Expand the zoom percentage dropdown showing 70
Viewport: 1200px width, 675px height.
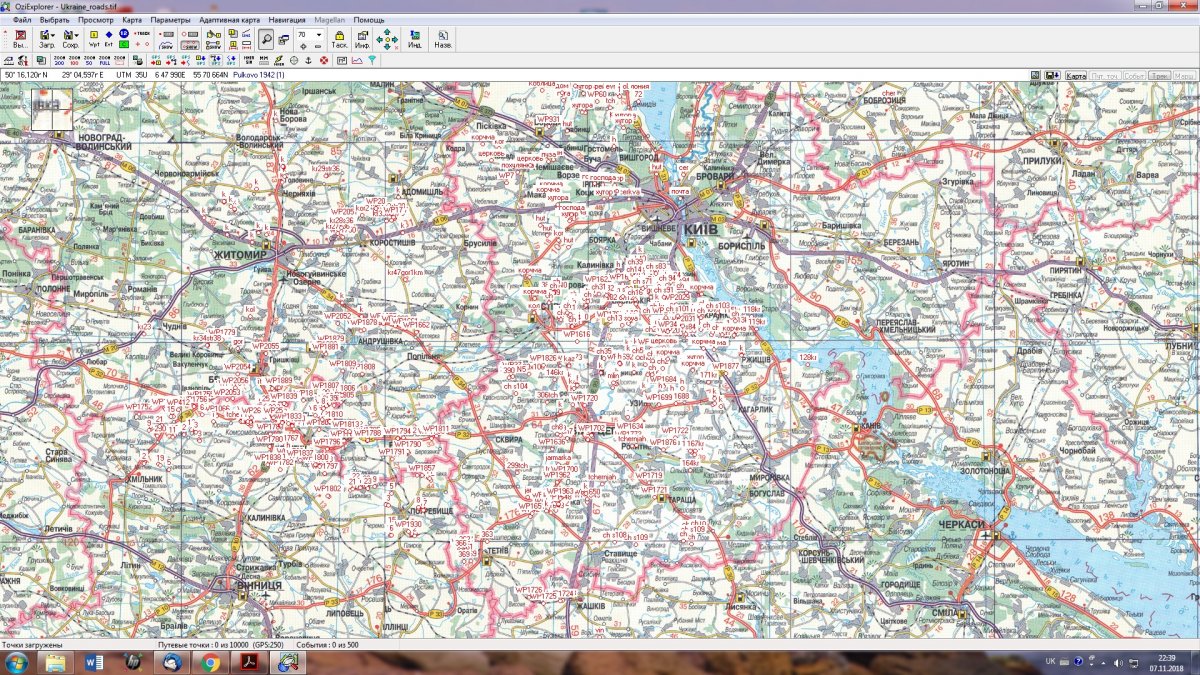coord(319,34)
